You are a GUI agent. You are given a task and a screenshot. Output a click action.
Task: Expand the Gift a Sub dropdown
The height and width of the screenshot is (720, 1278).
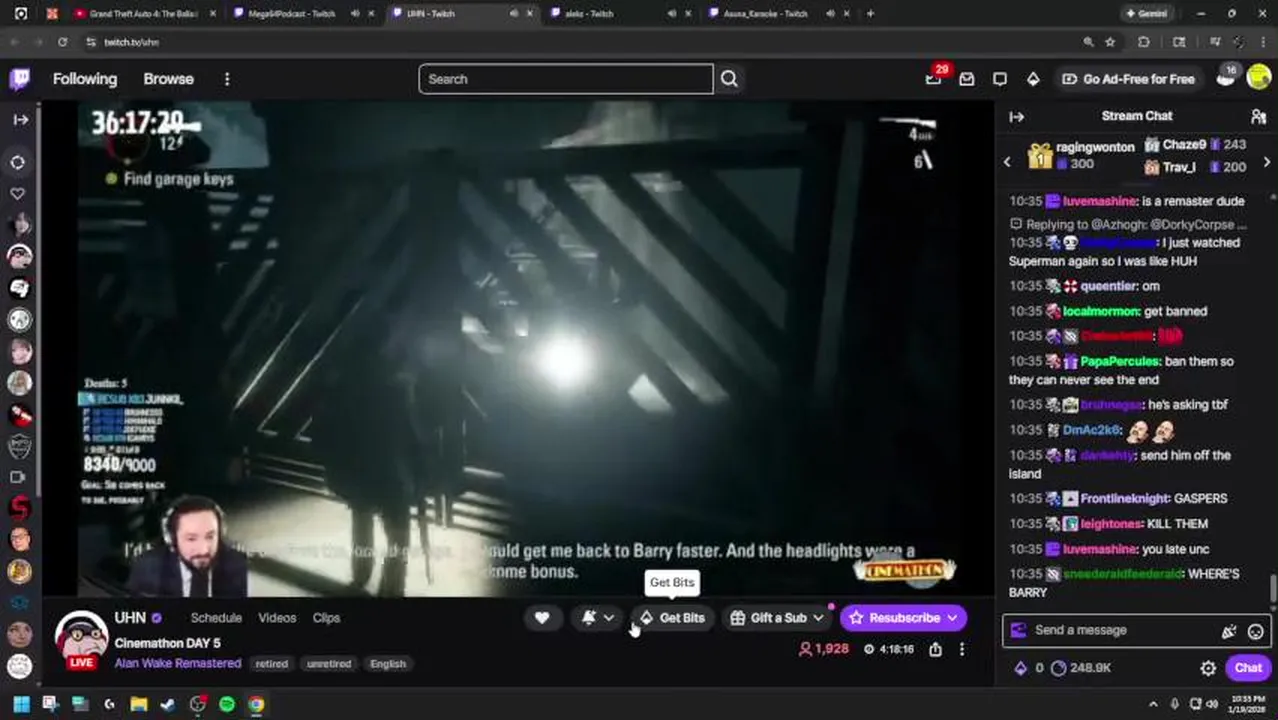point(818,618)
